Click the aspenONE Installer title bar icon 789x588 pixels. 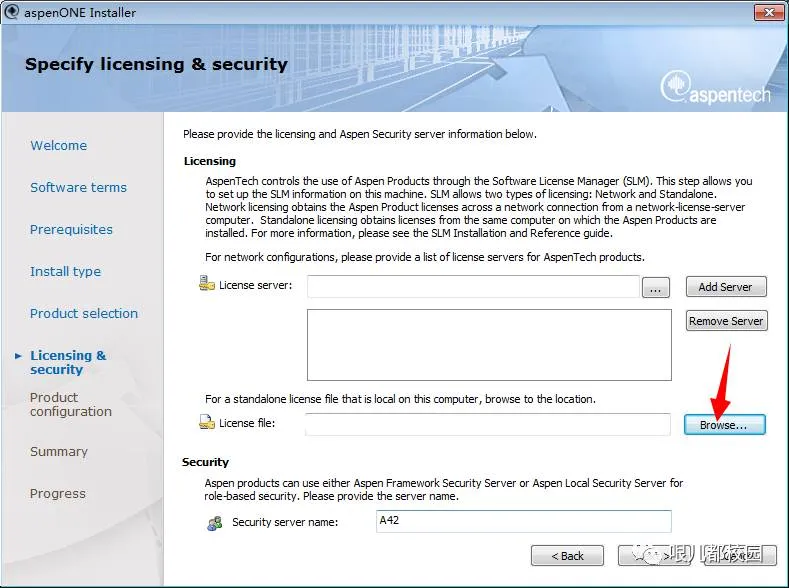tap(11, 12)
